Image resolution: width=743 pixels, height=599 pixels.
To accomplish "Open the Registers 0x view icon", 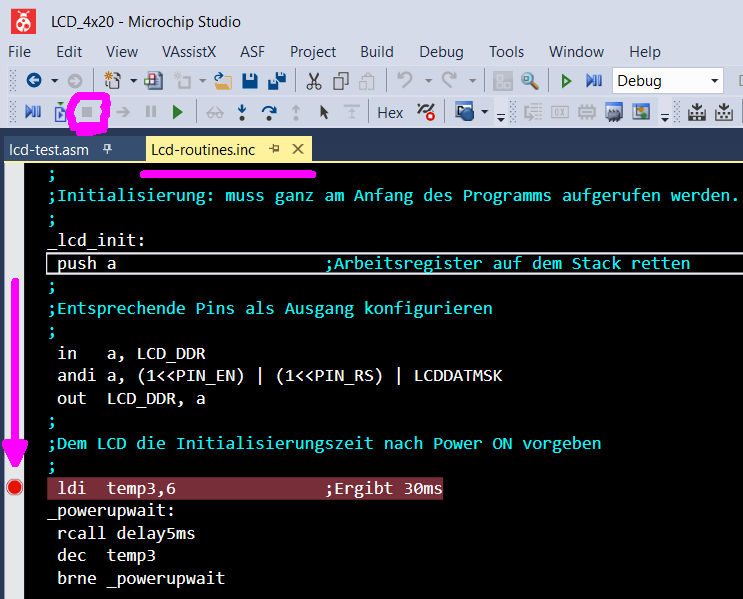I will point(560,112).
